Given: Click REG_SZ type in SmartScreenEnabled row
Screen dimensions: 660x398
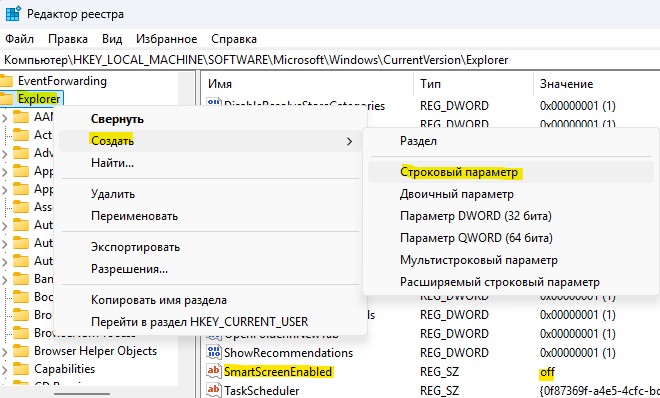Looking at the screenshot, I should coord(439,372).
